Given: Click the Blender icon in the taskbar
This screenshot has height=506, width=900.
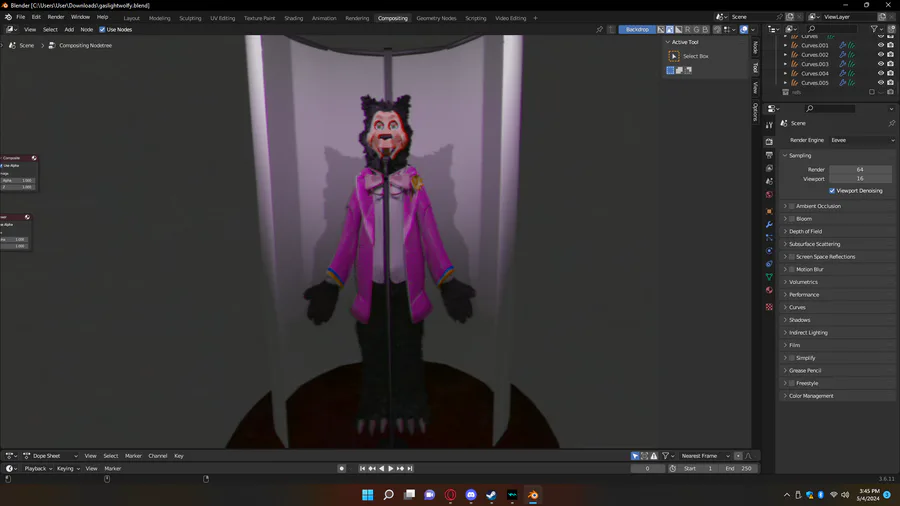Looking at the screenshot, I should pyautogui.click(x=533, y=495).
